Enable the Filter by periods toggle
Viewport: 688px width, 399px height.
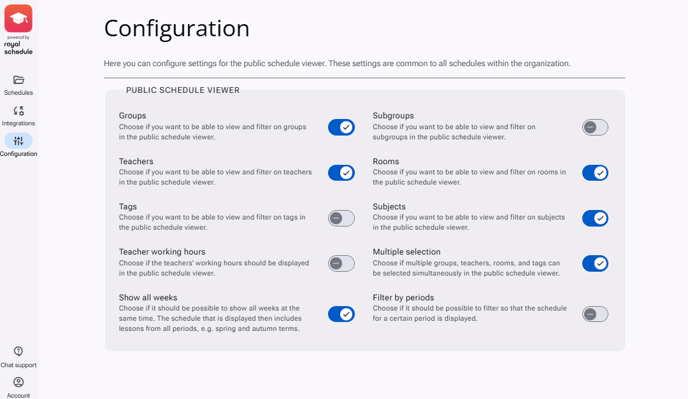point(595,314)
